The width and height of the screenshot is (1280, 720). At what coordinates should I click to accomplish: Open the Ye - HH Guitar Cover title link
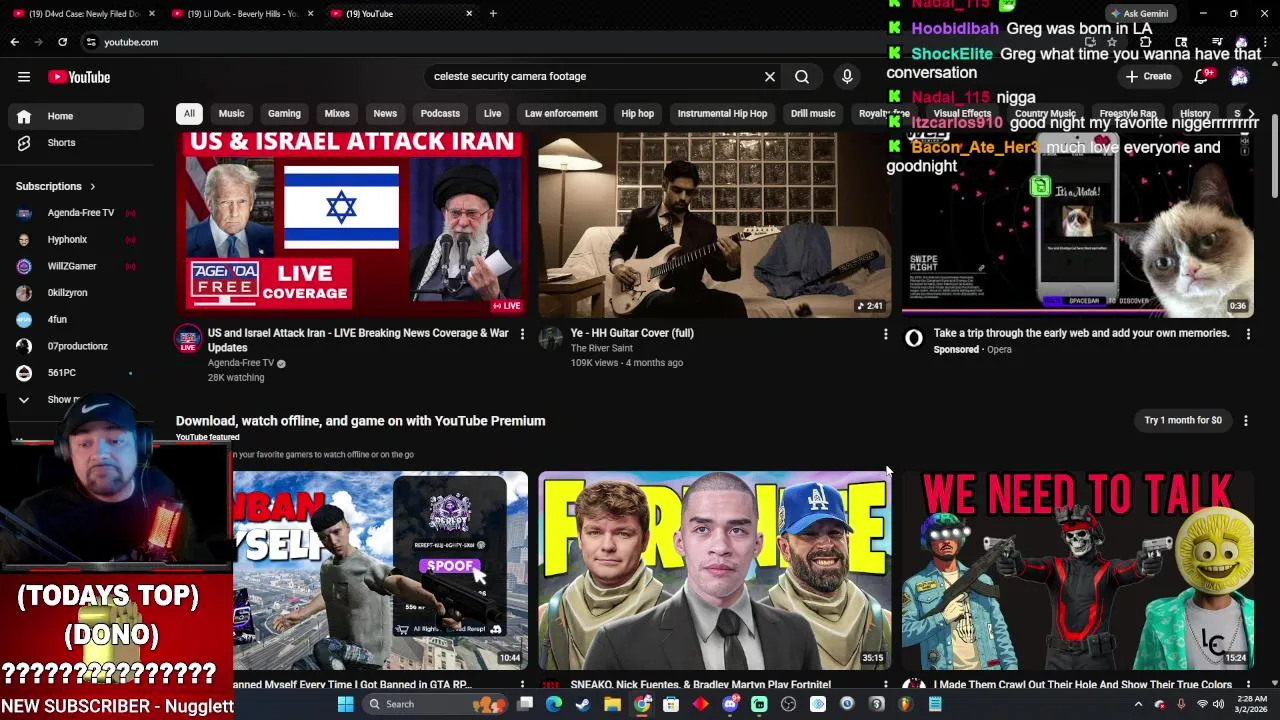pos(632,333)
